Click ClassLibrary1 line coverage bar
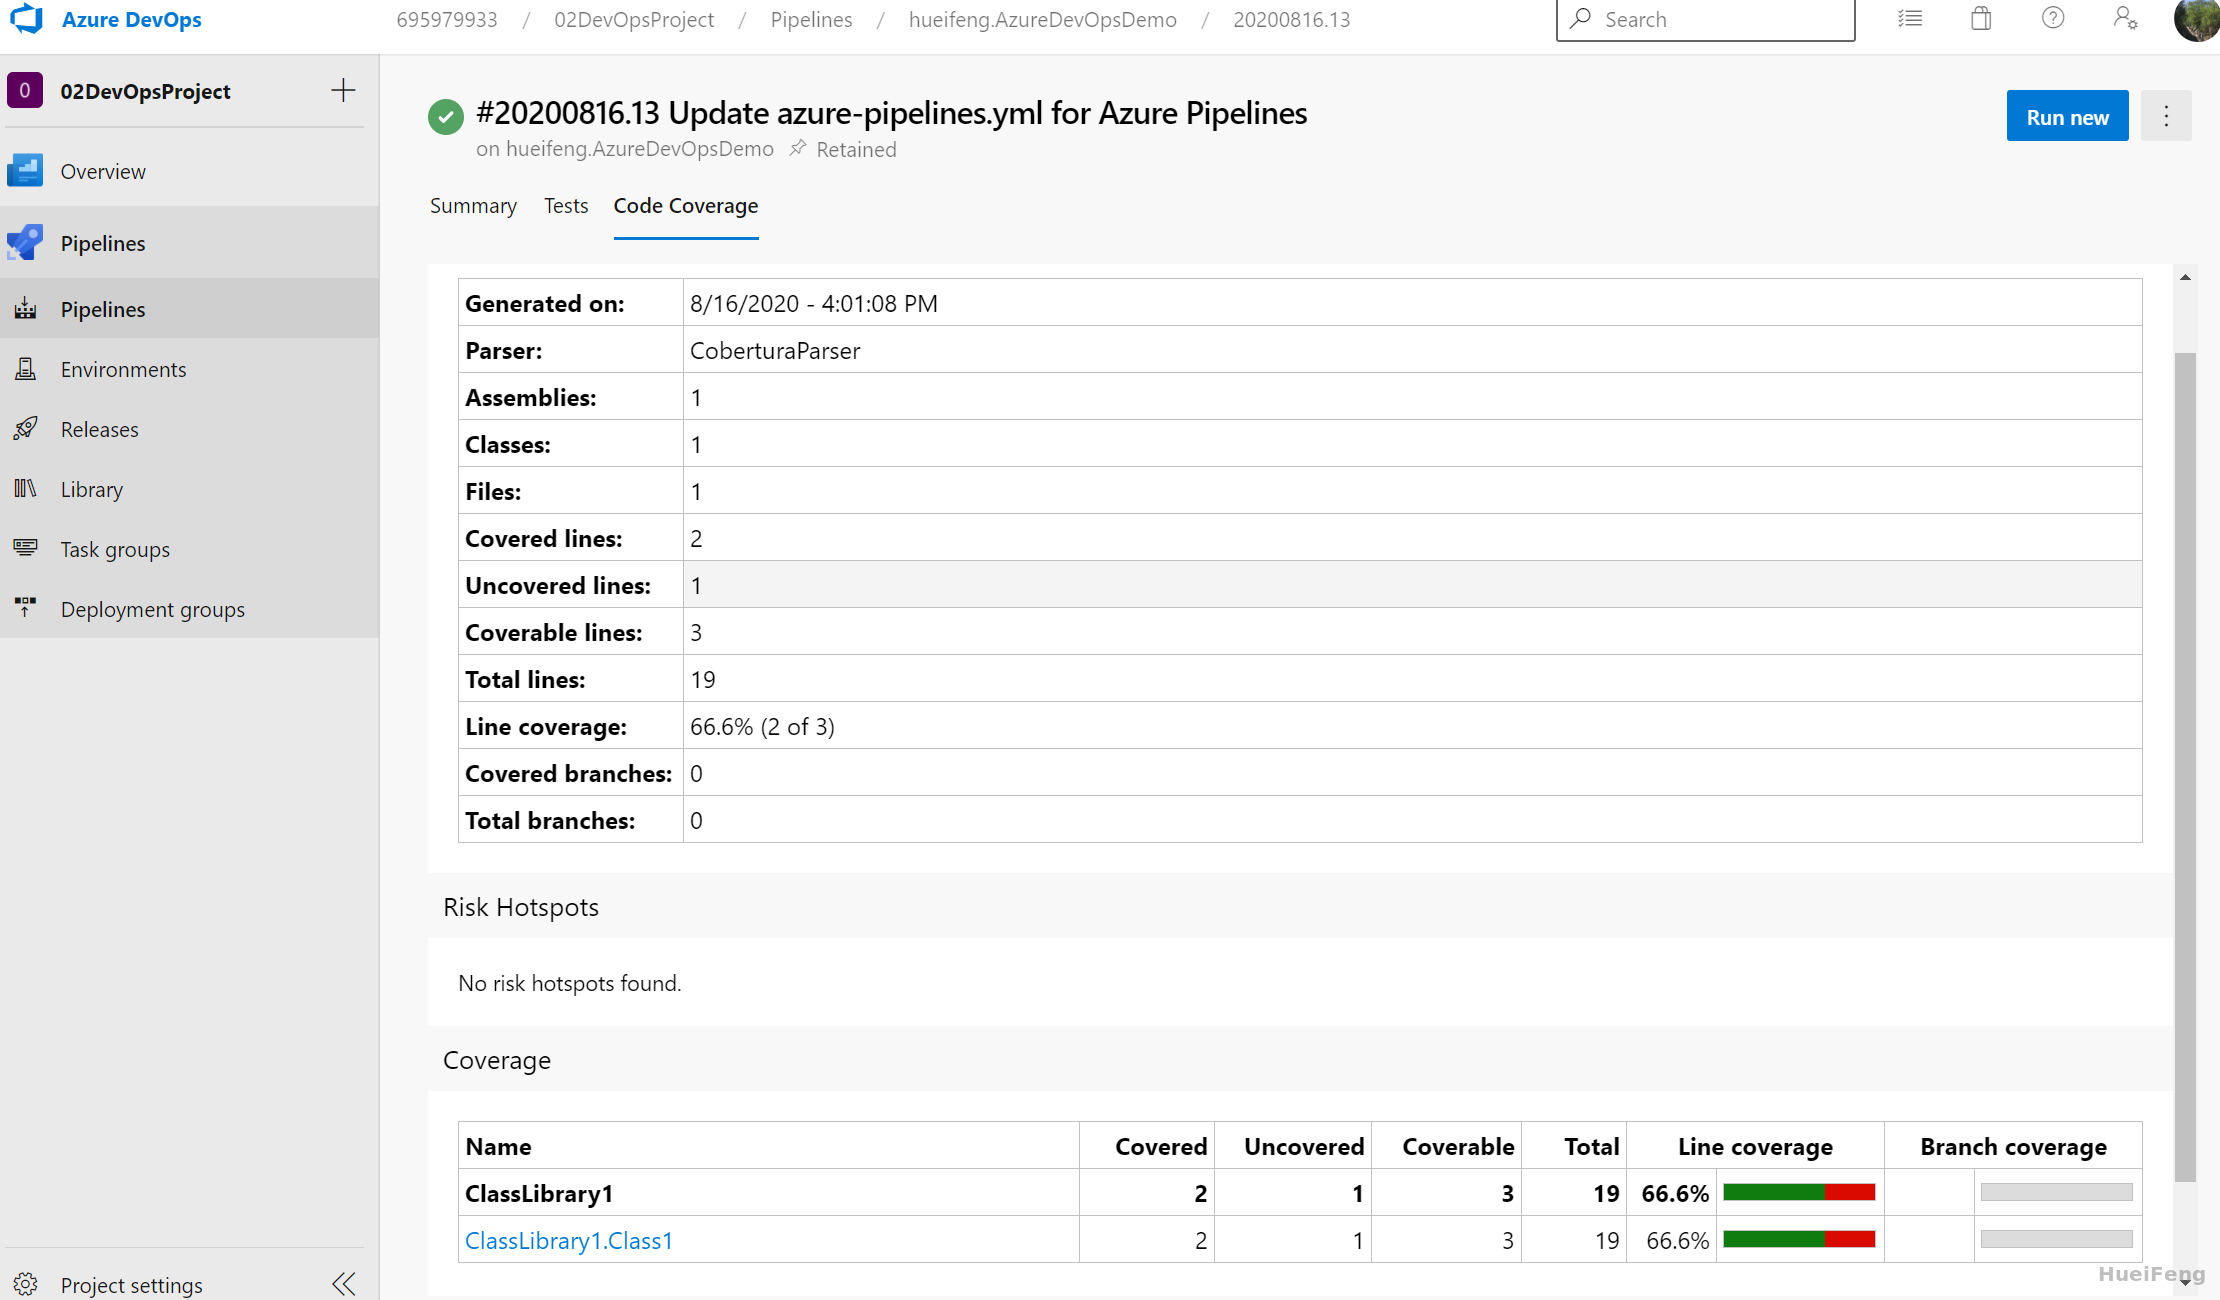 1799,1192
